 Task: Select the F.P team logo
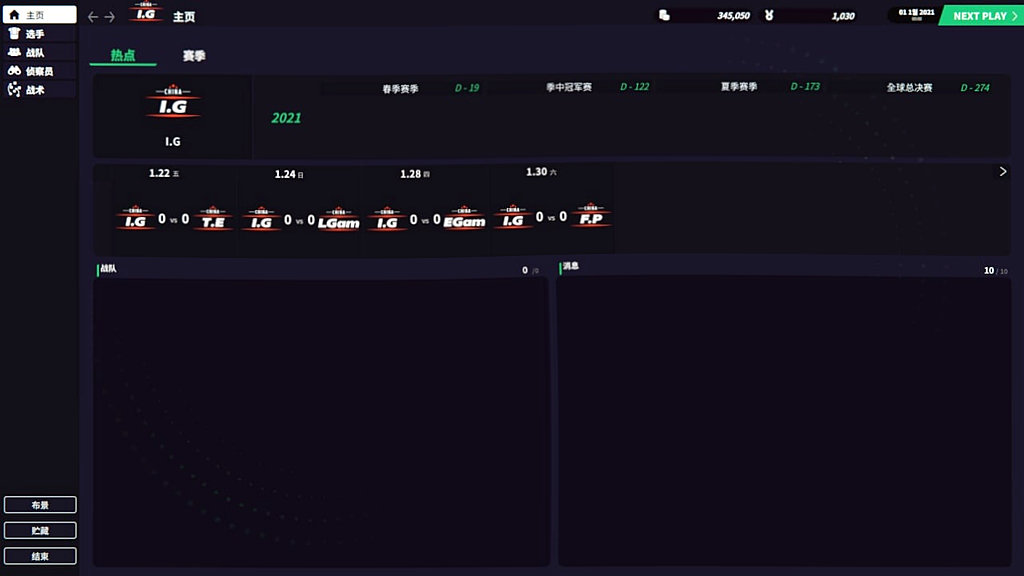tap(590, 216)
